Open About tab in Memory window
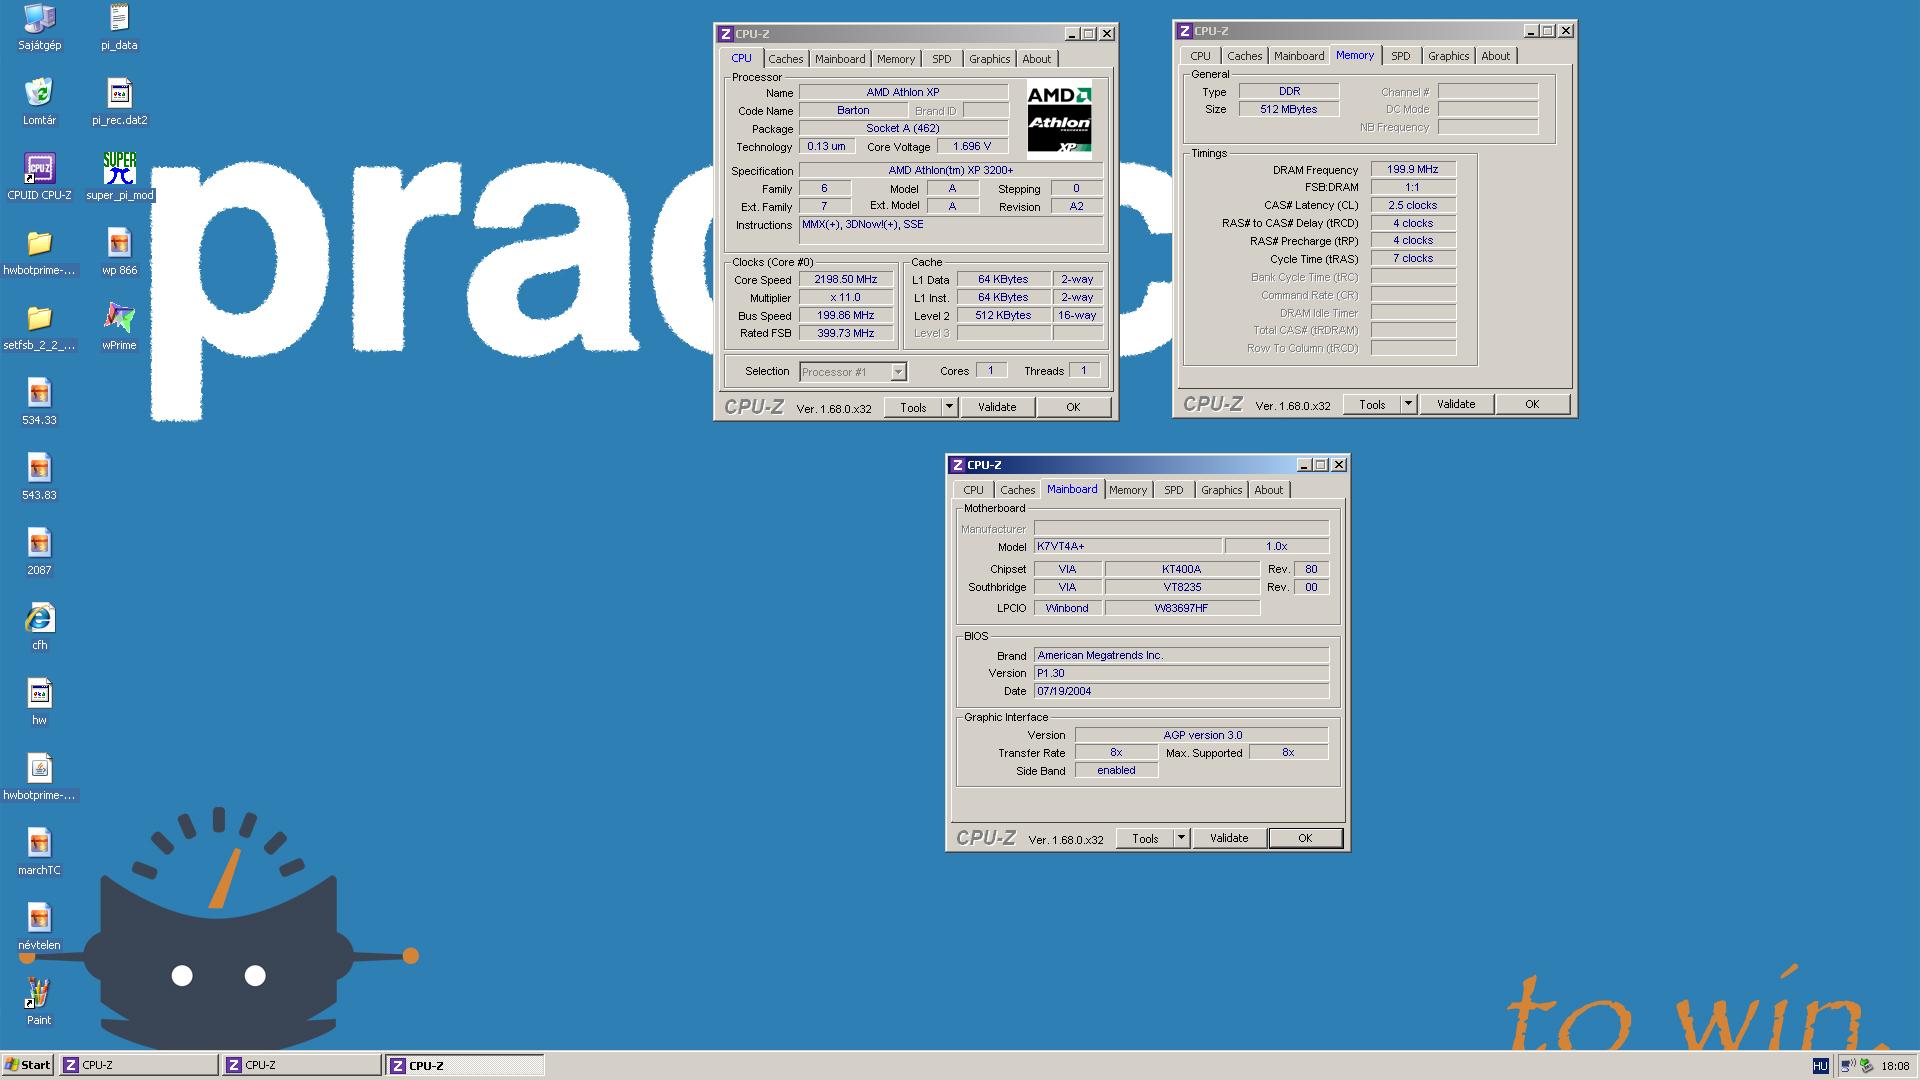 pyautogui.click(x=1495, y=56)
